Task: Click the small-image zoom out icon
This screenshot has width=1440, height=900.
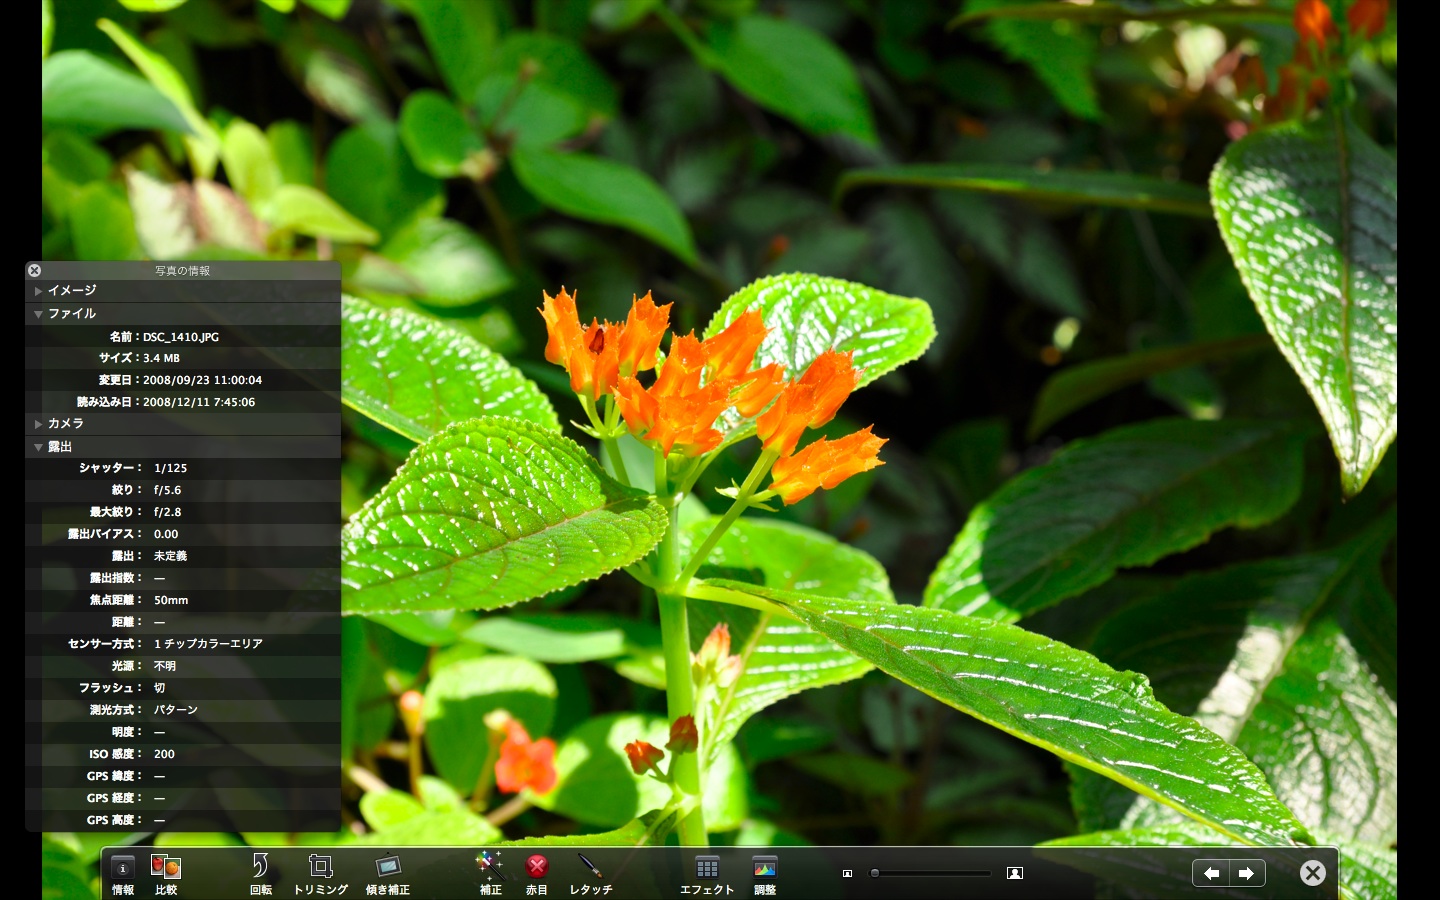Action: coord(847,873)
